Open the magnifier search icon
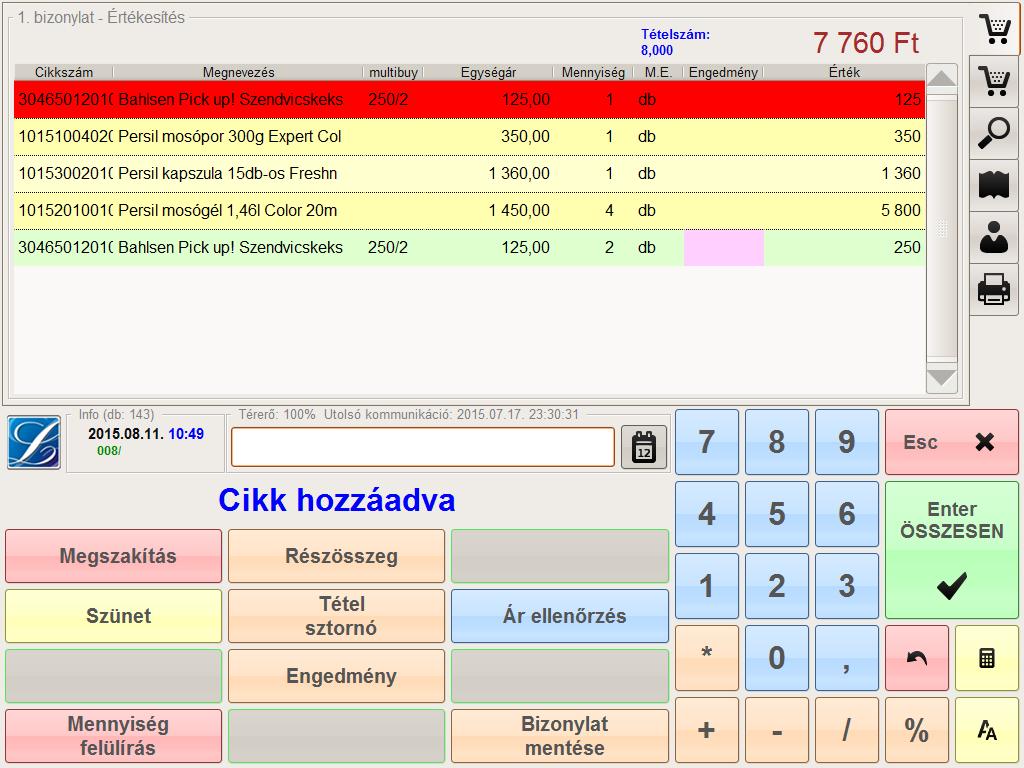 (994, 133)
